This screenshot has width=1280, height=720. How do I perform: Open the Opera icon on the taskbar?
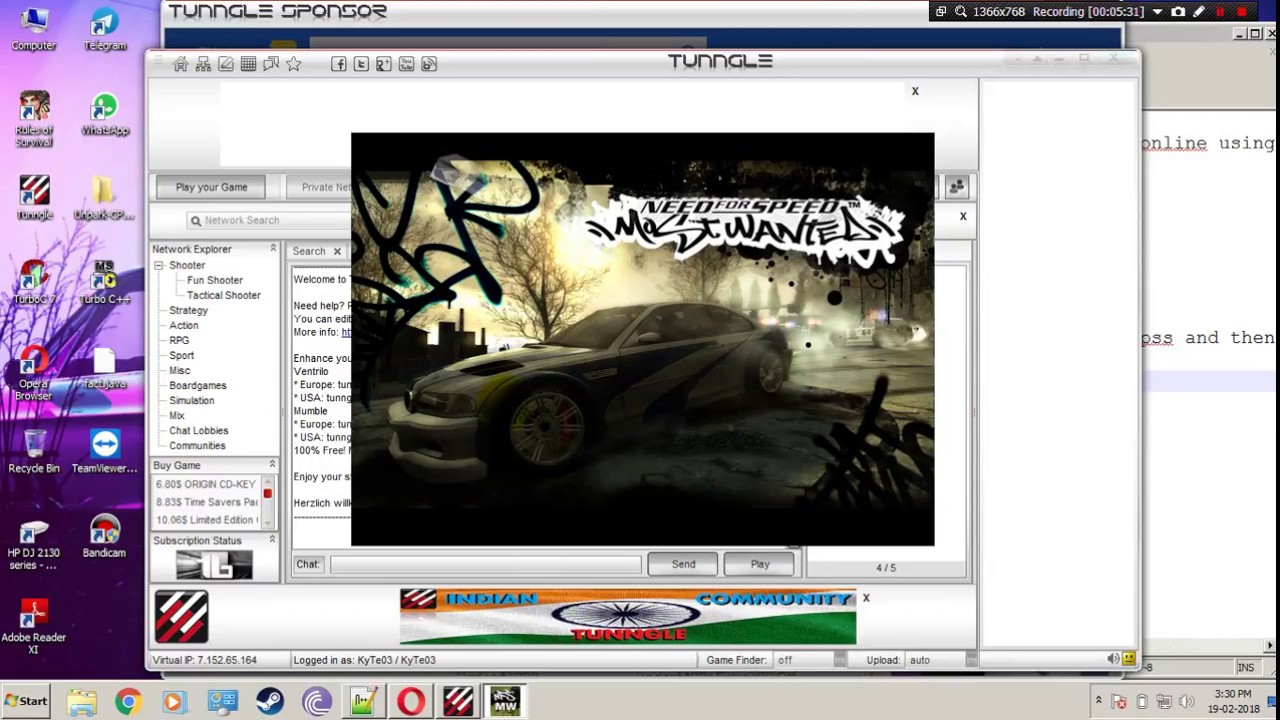(410, 702)
